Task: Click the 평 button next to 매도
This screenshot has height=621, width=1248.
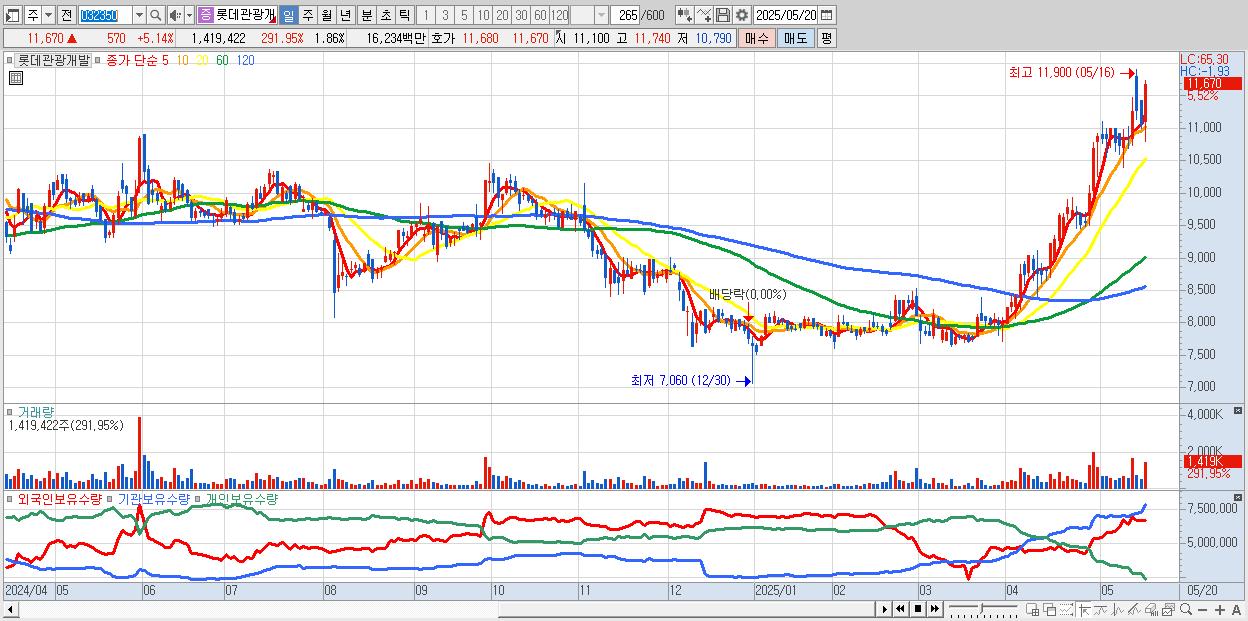Action: tap(826, 38)
